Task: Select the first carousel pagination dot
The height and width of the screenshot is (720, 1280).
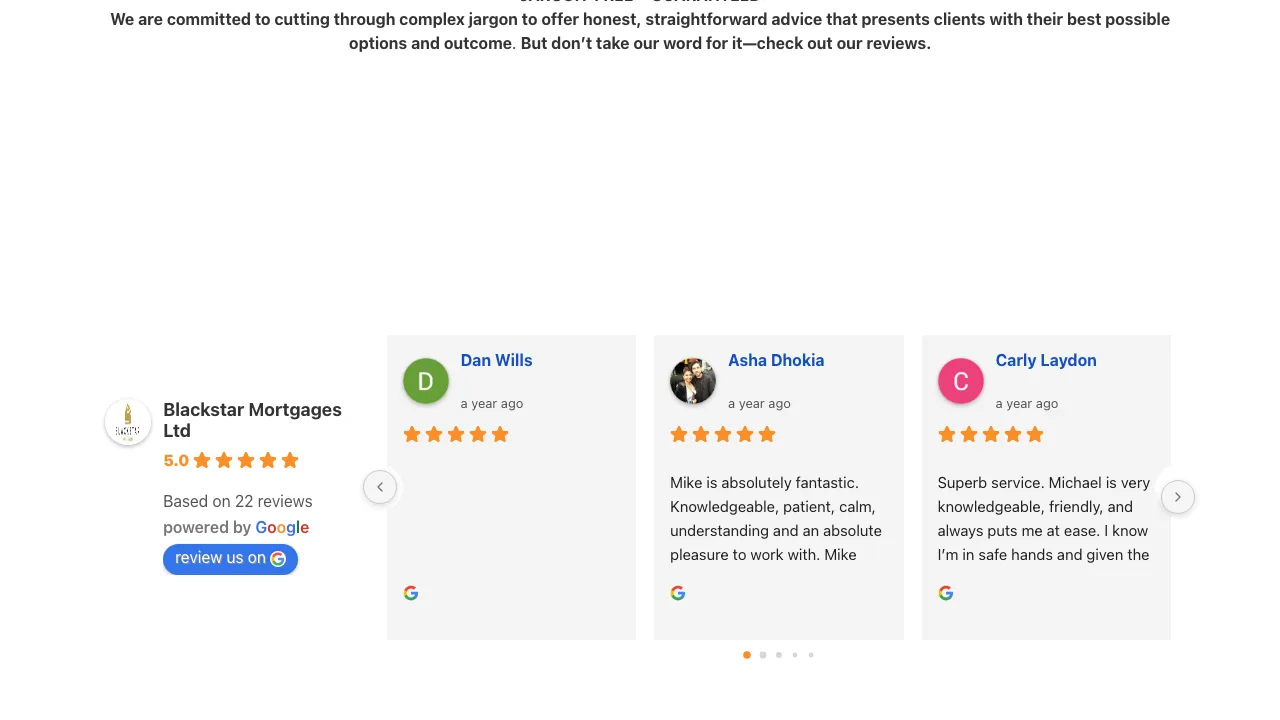Action: pos(747,655)
